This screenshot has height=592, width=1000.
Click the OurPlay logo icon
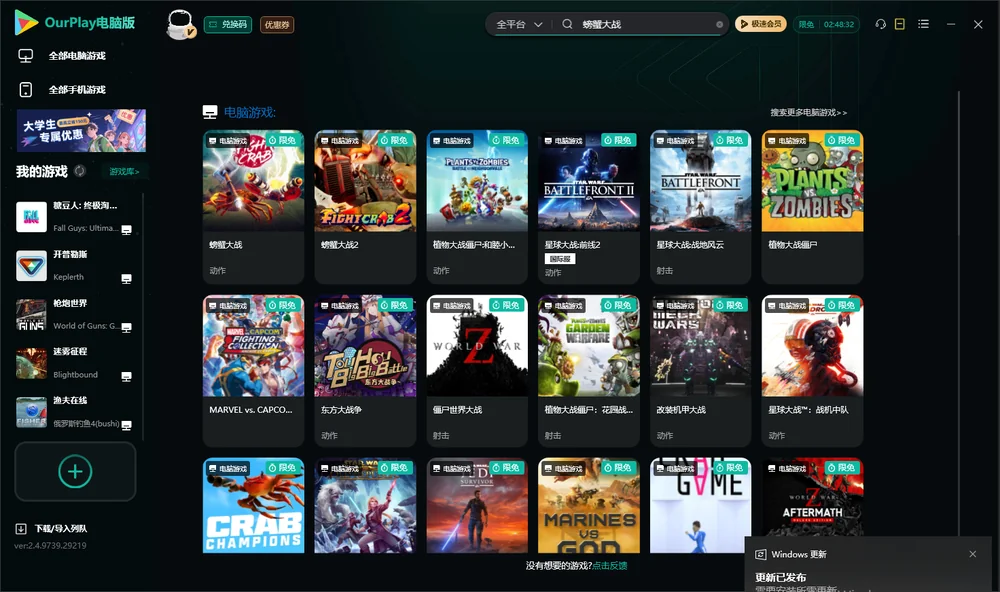click(26, 23)
